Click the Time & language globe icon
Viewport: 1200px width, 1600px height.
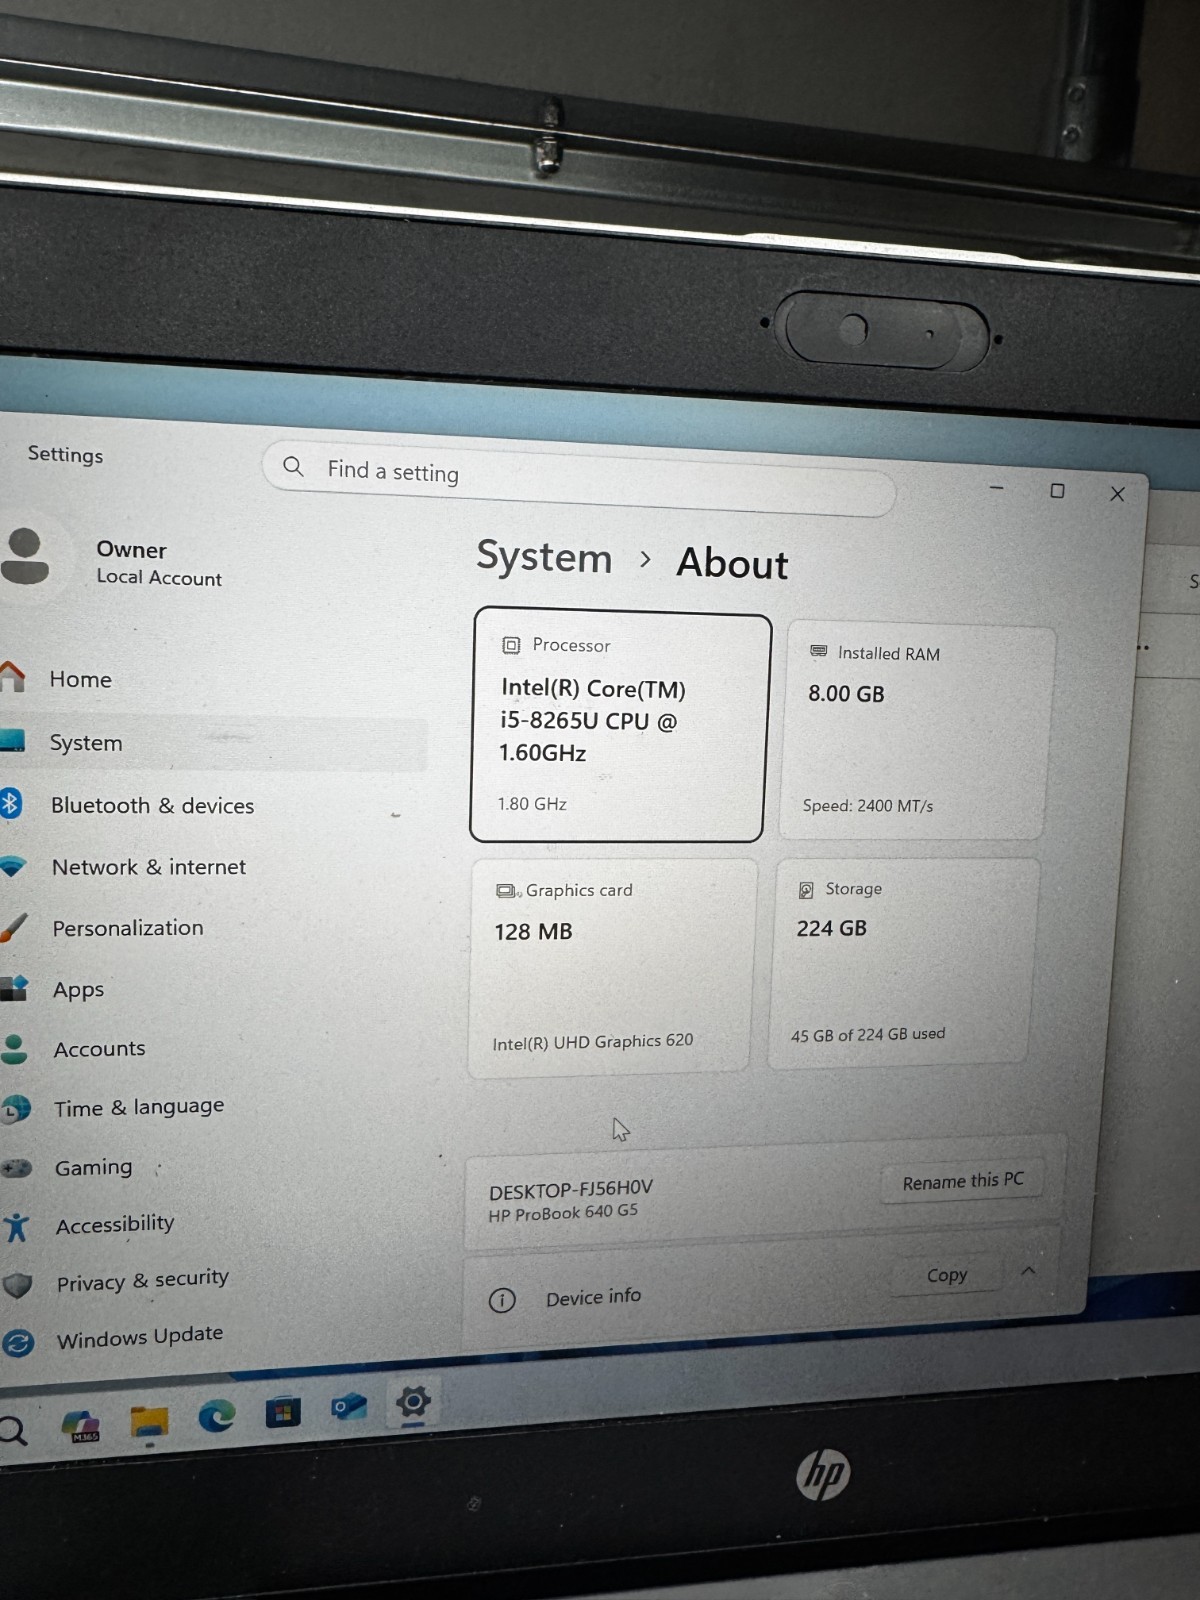tap(16, 1109)
